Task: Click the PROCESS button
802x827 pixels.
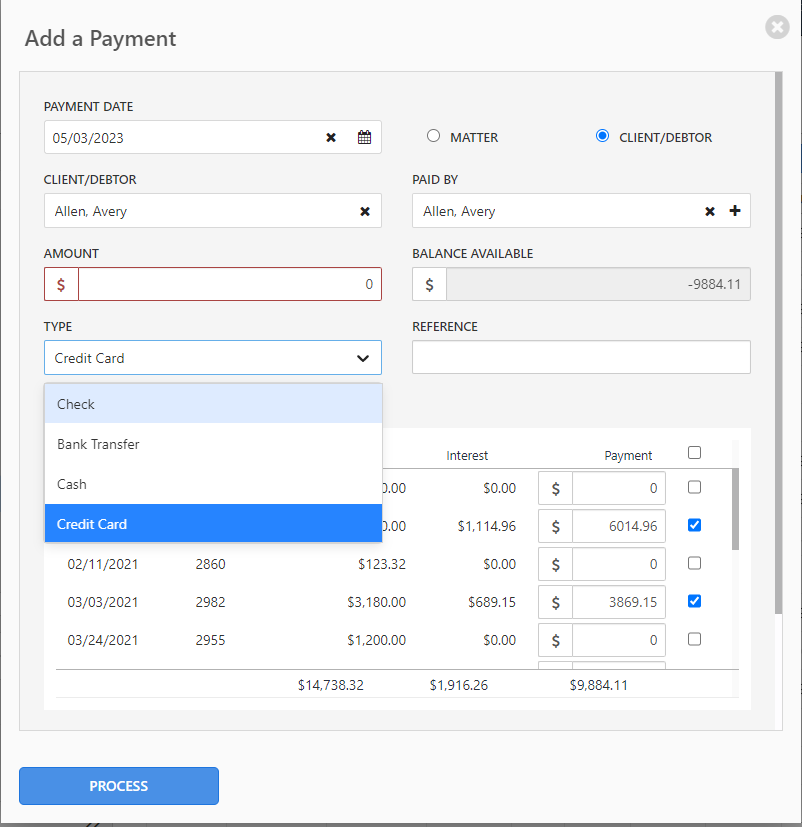Action: (x=118, y=786)
